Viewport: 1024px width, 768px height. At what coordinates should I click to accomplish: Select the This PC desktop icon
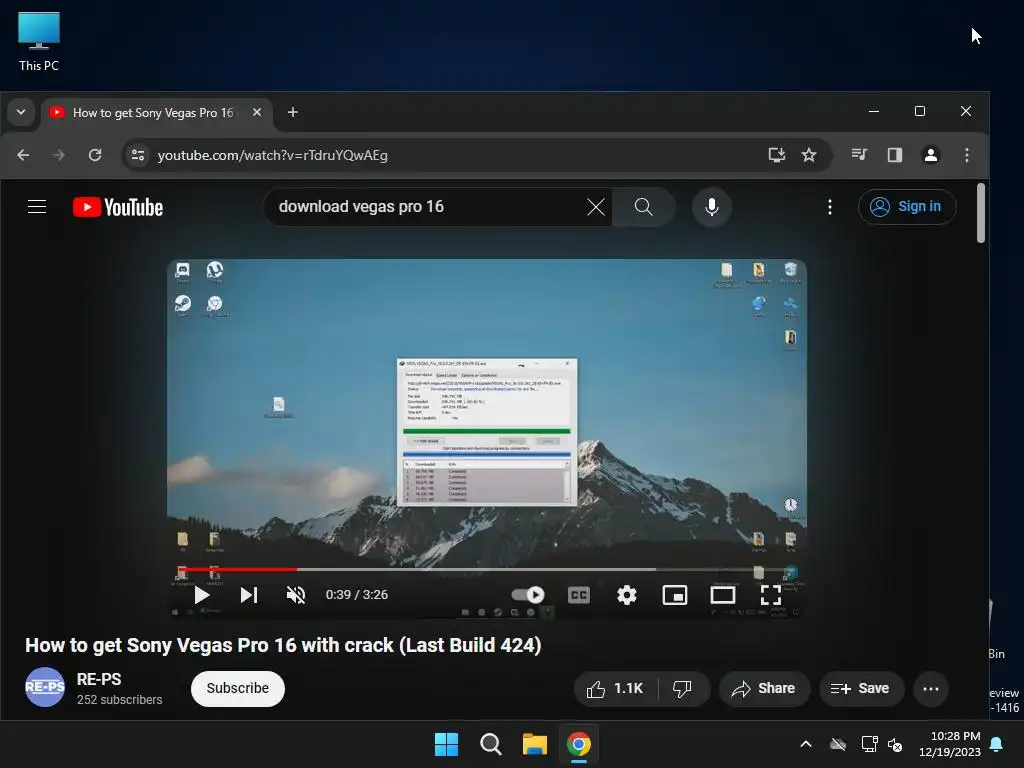[39, 41]
